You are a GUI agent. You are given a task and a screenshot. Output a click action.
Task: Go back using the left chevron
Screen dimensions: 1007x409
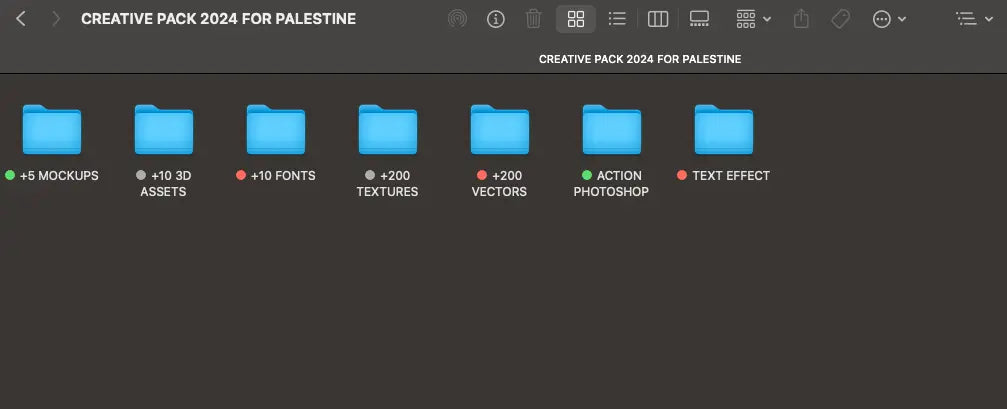tap(21, 19)
